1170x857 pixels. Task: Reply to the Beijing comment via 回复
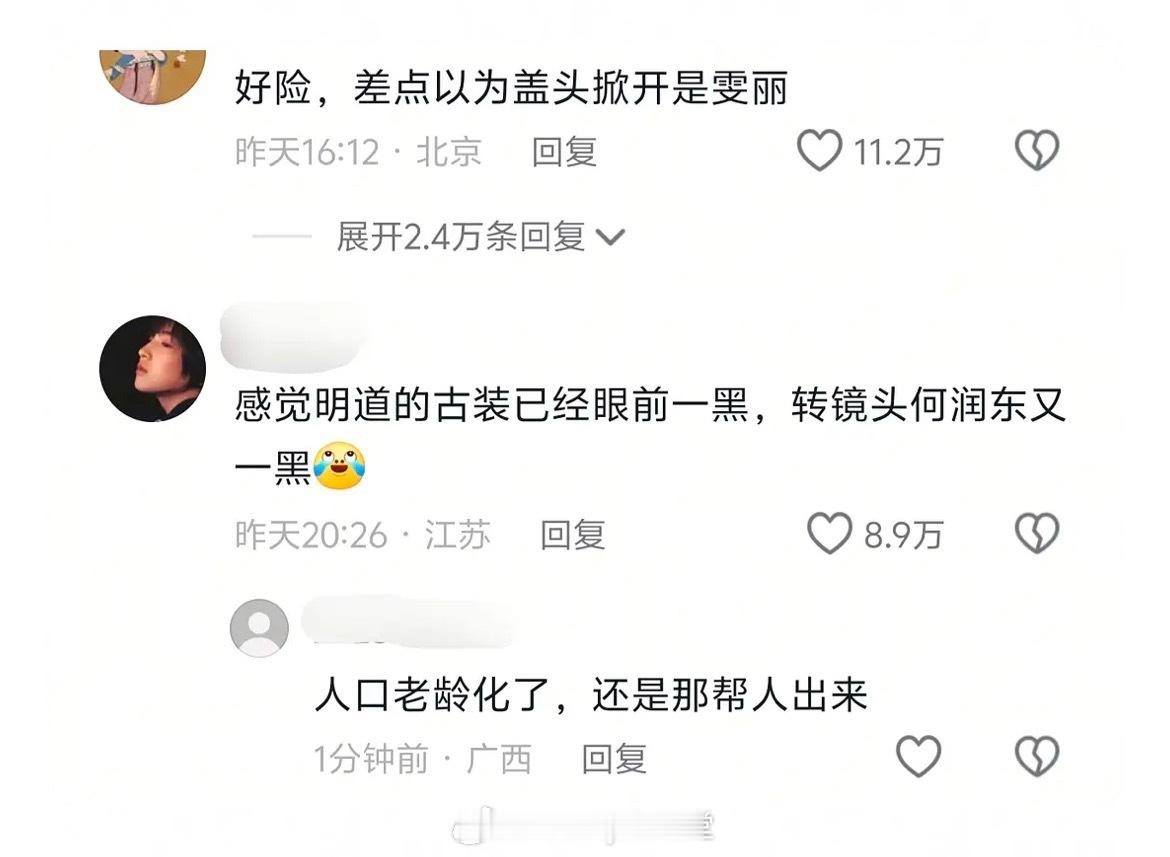click(x=564, y=152)
